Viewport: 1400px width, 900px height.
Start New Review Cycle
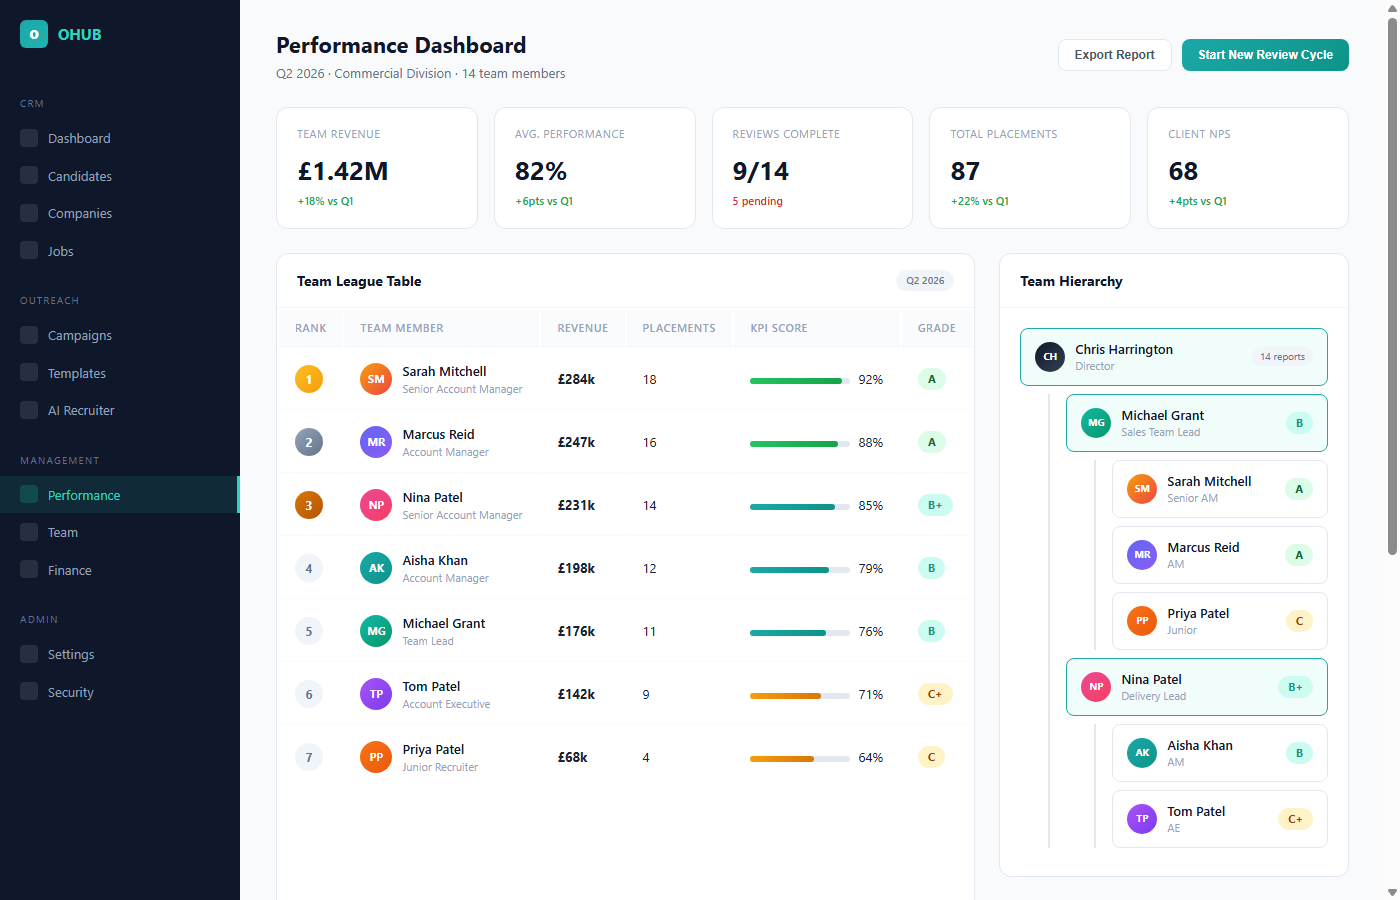coord(1265,55)
